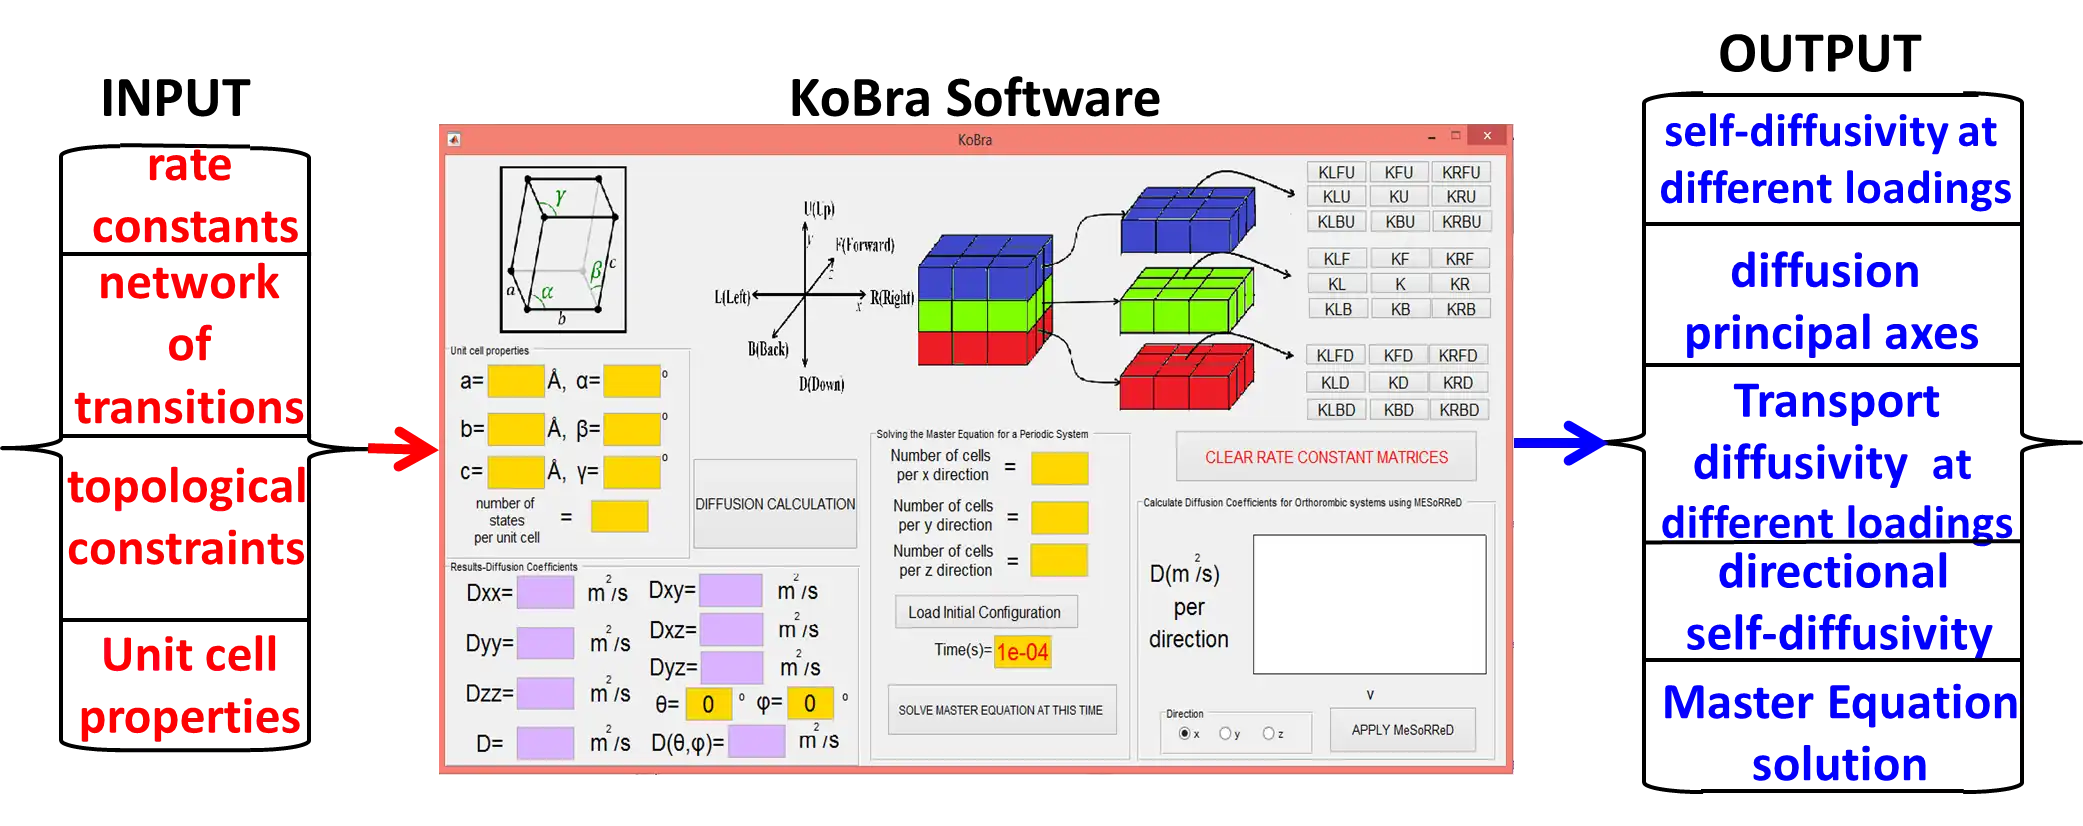Click the unit cell b= length field
The width and height of the screenshot is (2083, 826).
516,429
